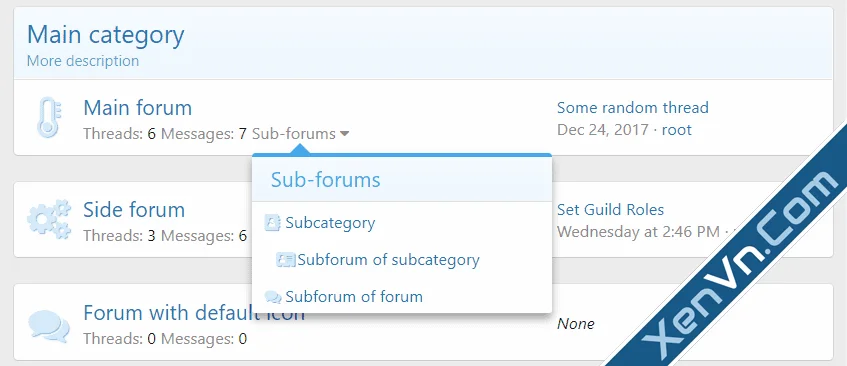This screenshot has height=366, width=847.
Task: Open the root user profile link
Action: tap(677, 130)
